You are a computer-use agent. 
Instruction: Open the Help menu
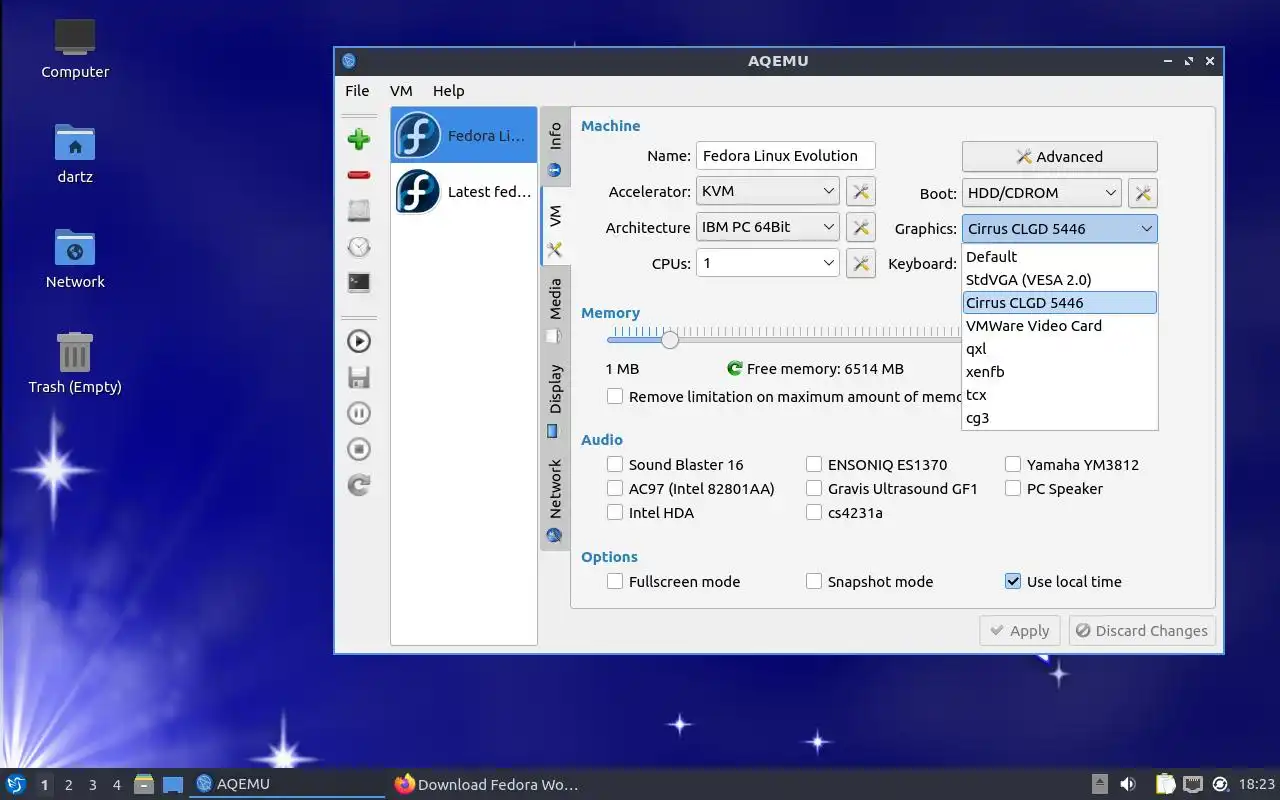[x=448, y=91]
